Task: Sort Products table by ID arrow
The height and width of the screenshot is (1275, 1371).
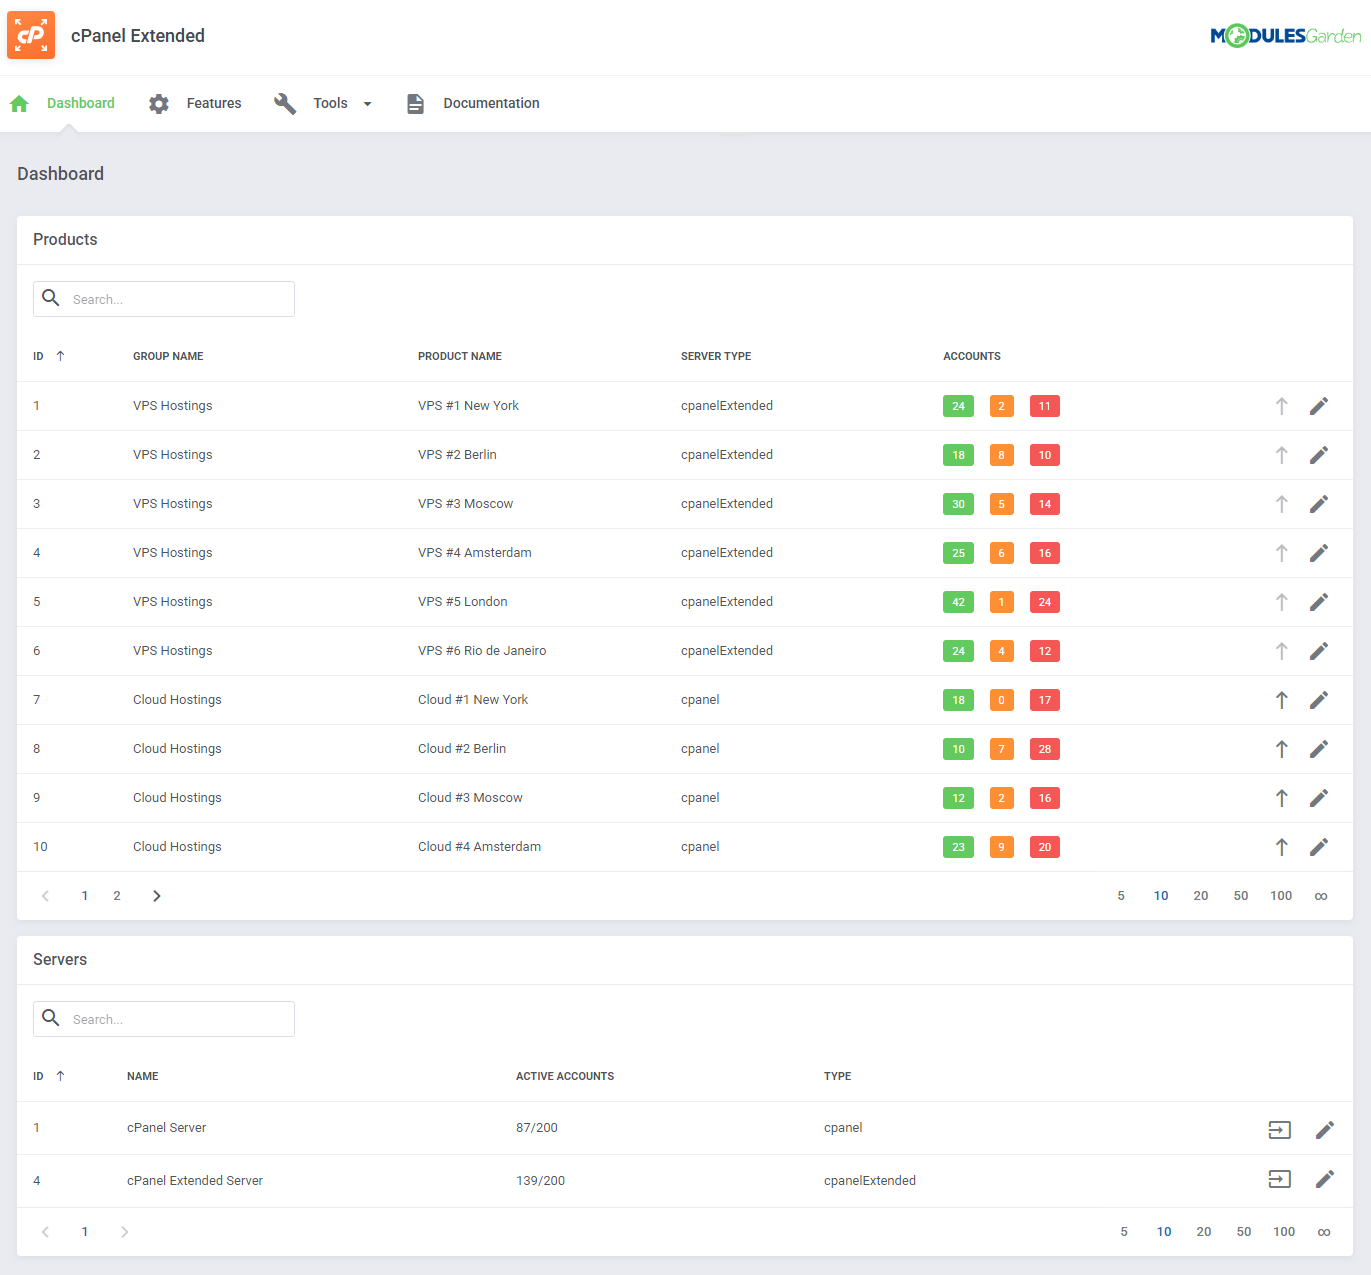Action: click(60, 356)
